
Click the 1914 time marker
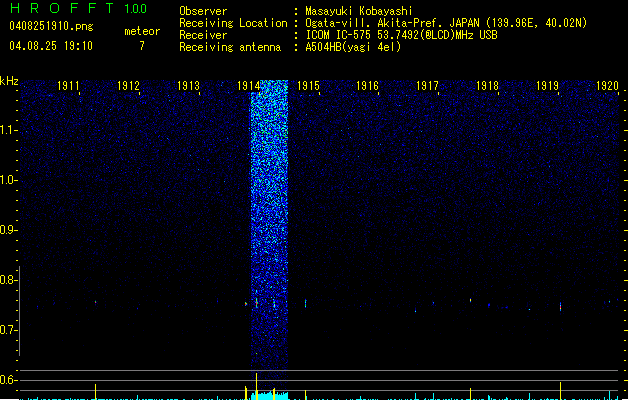(x=248, y=86)
